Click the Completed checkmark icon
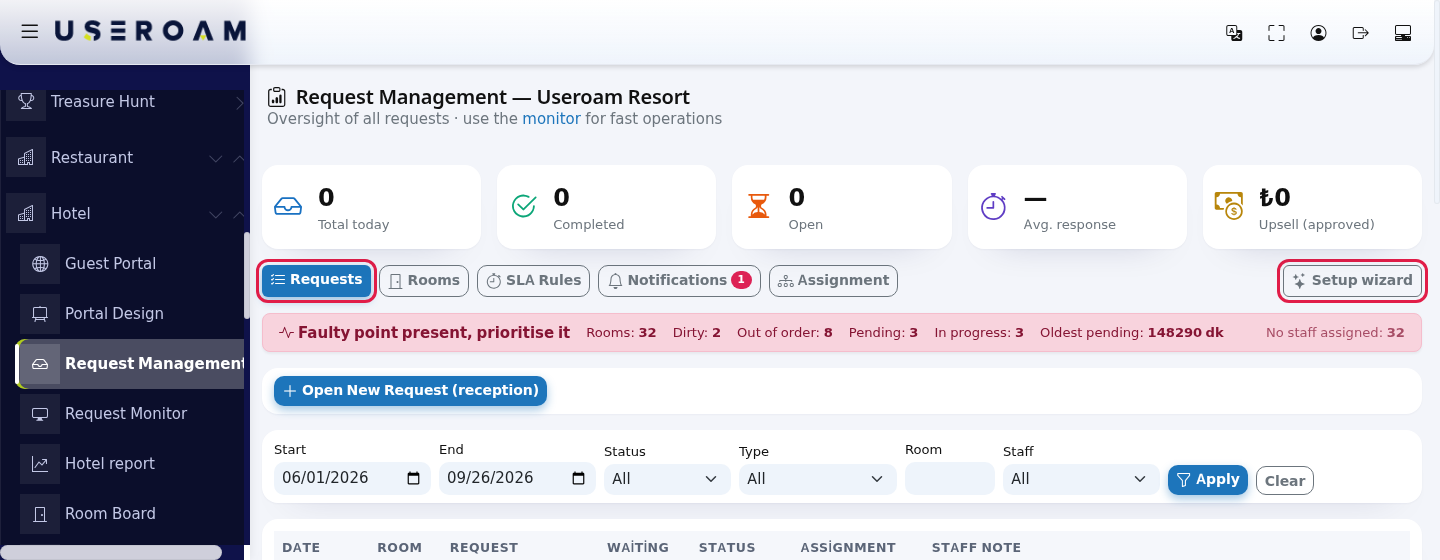Viewport: 1440px width, 560px height. click(524, 206)
